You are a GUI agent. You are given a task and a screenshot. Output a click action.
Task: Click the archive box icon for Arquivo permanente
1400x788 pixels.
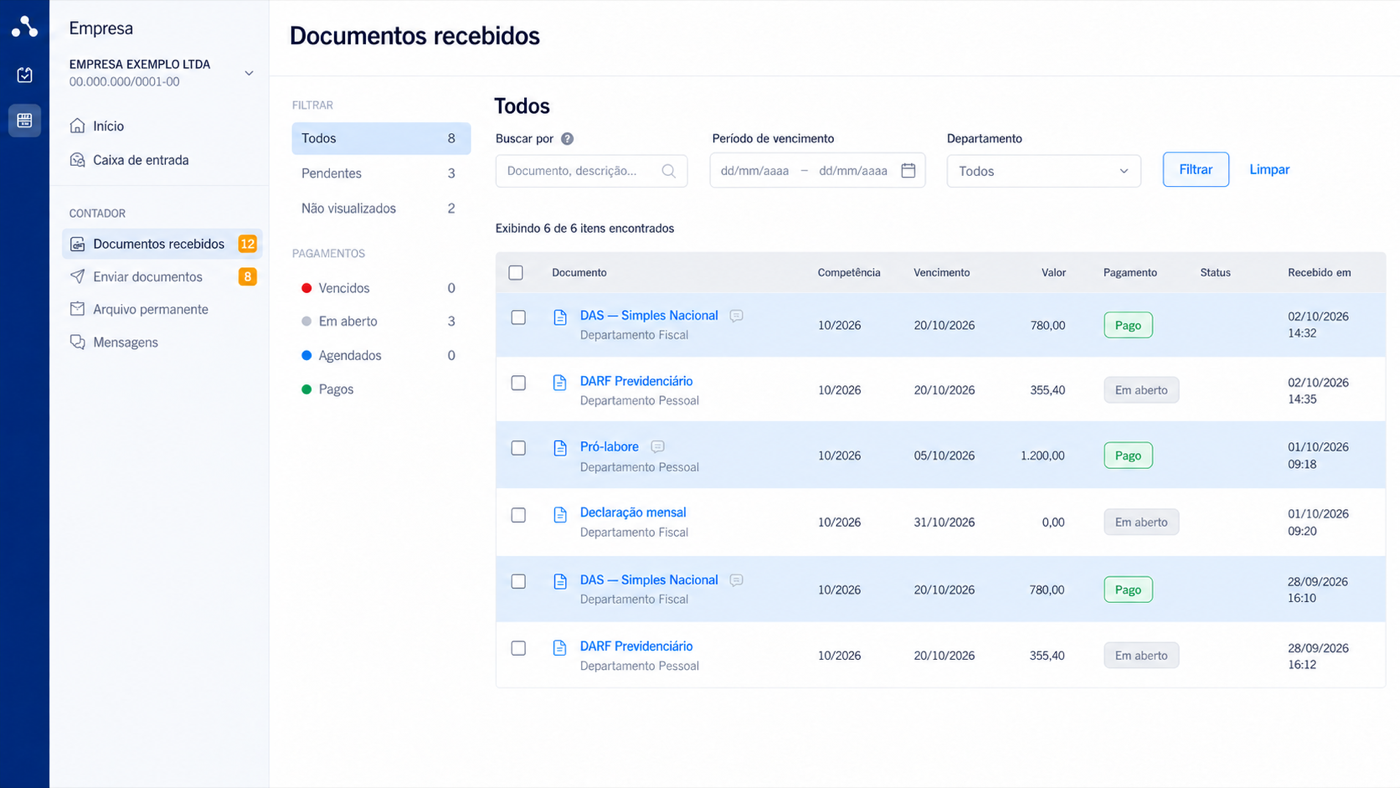point(77,309)
